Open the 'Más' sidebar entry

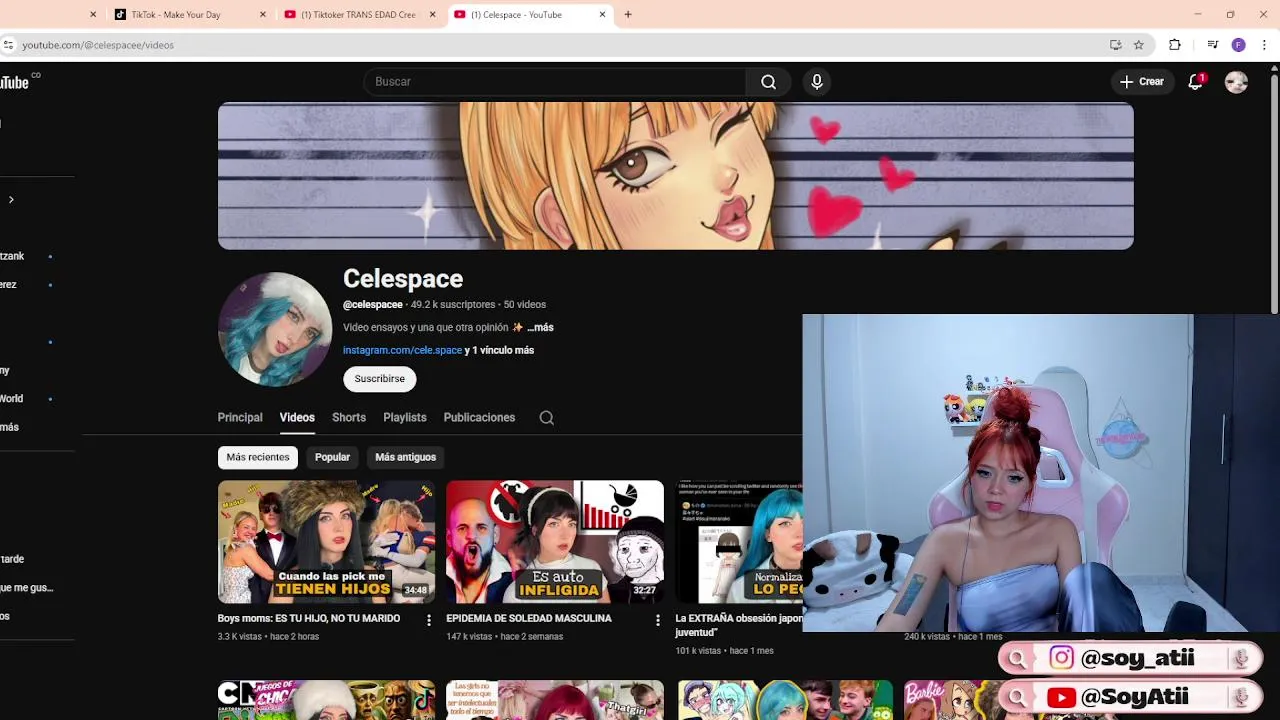click(10, 427)
